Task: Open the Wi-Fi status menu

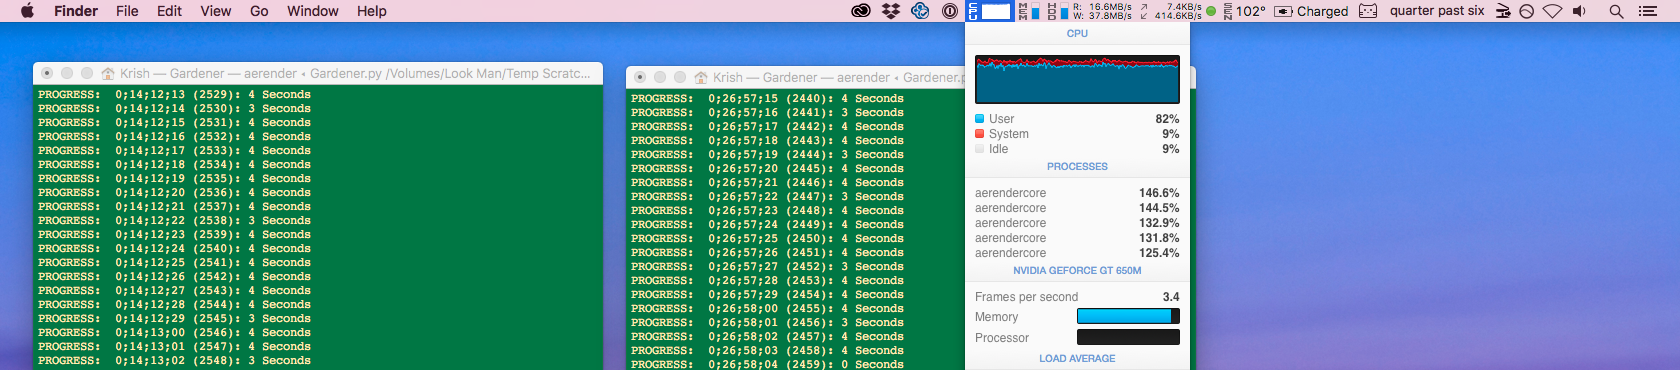Action: 1552,11
